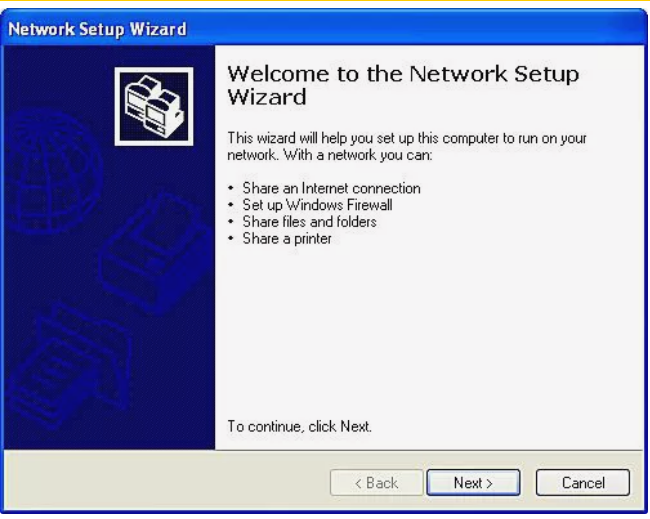Click the empty footer area left of Back
This screenshot has width=650, height=519.
coord(166,482)
